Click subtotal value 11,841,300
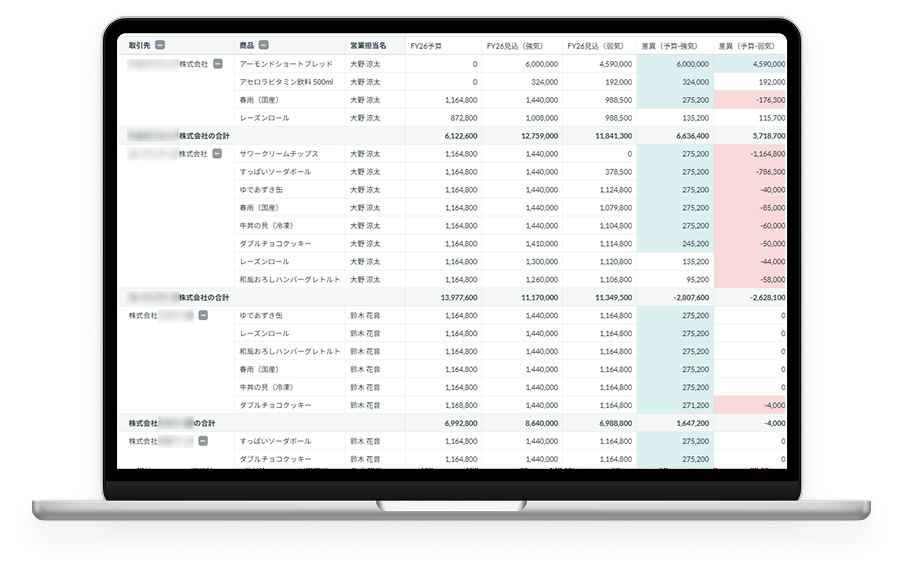Screen dimensions: 903x569 click(x=599, y=136)
